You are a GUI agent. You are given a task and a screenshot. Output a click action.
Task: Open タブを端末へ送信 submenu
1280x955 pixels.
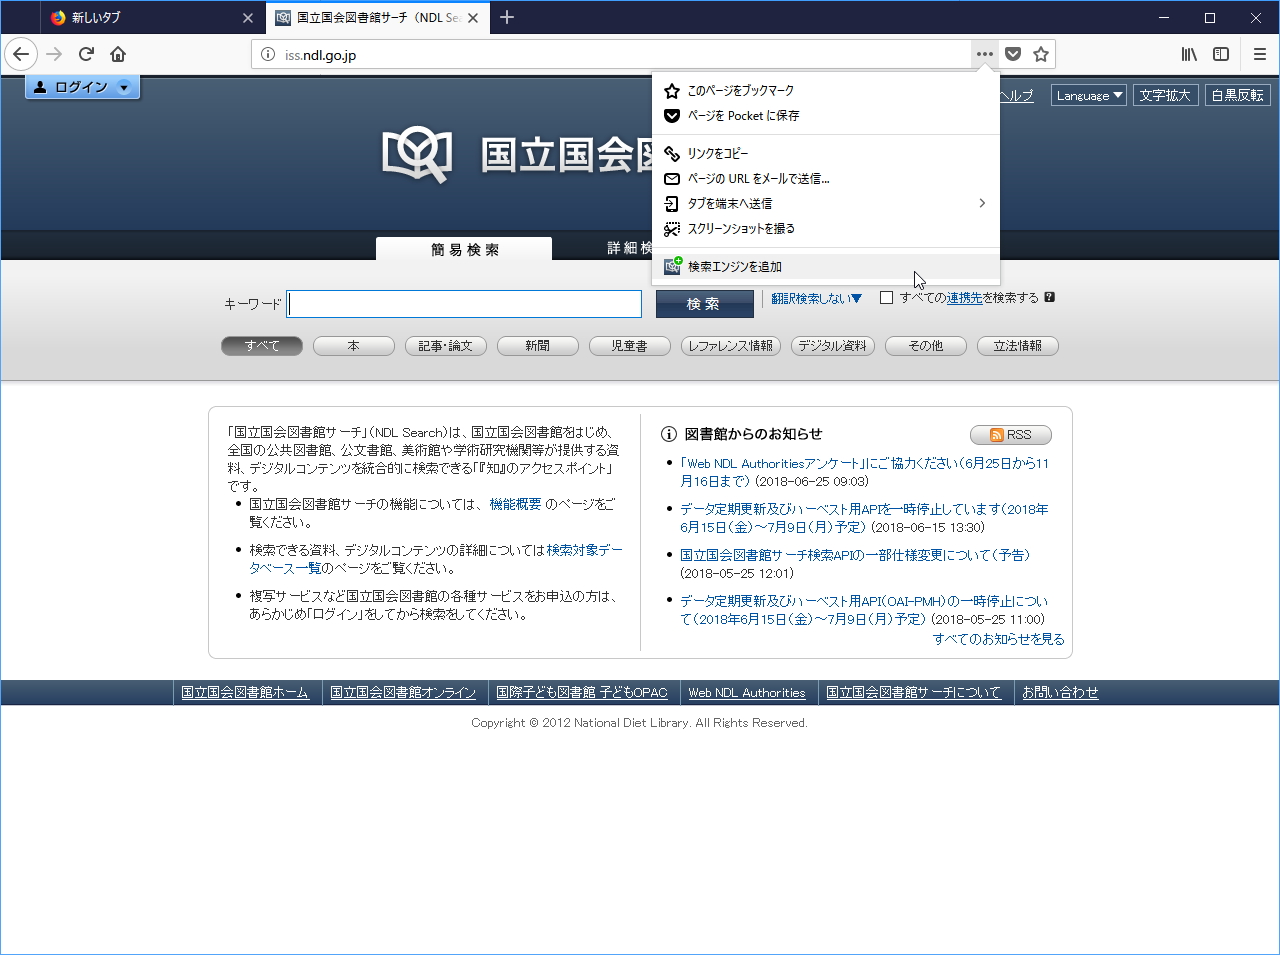pyautogui.click(x=826, y=204)
